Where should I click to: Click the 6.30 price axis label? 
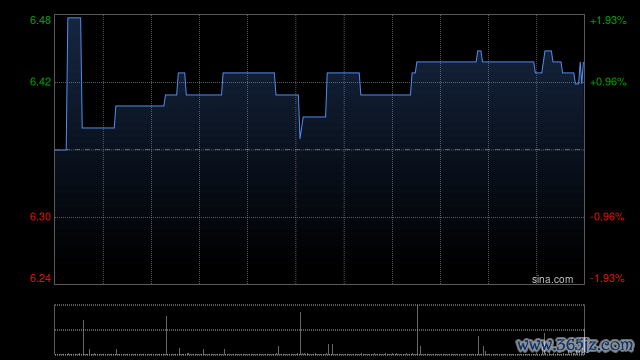40,217
